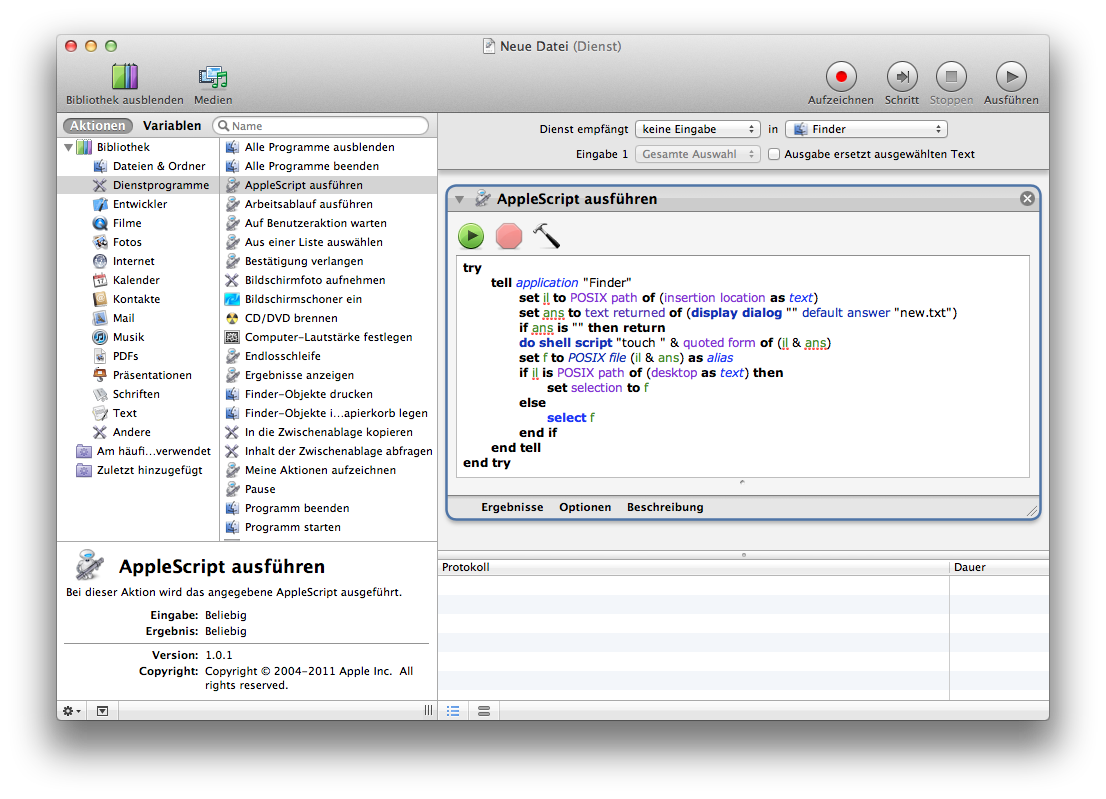Step through workflow with Schritt button

[902, 84]
